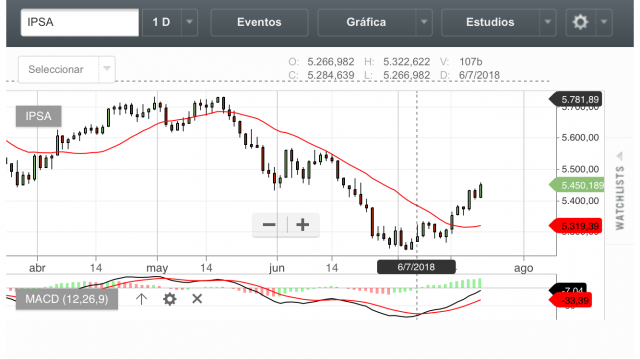
Task: Expand the Gráfica dropdown arrow
Action: [424, 22]
